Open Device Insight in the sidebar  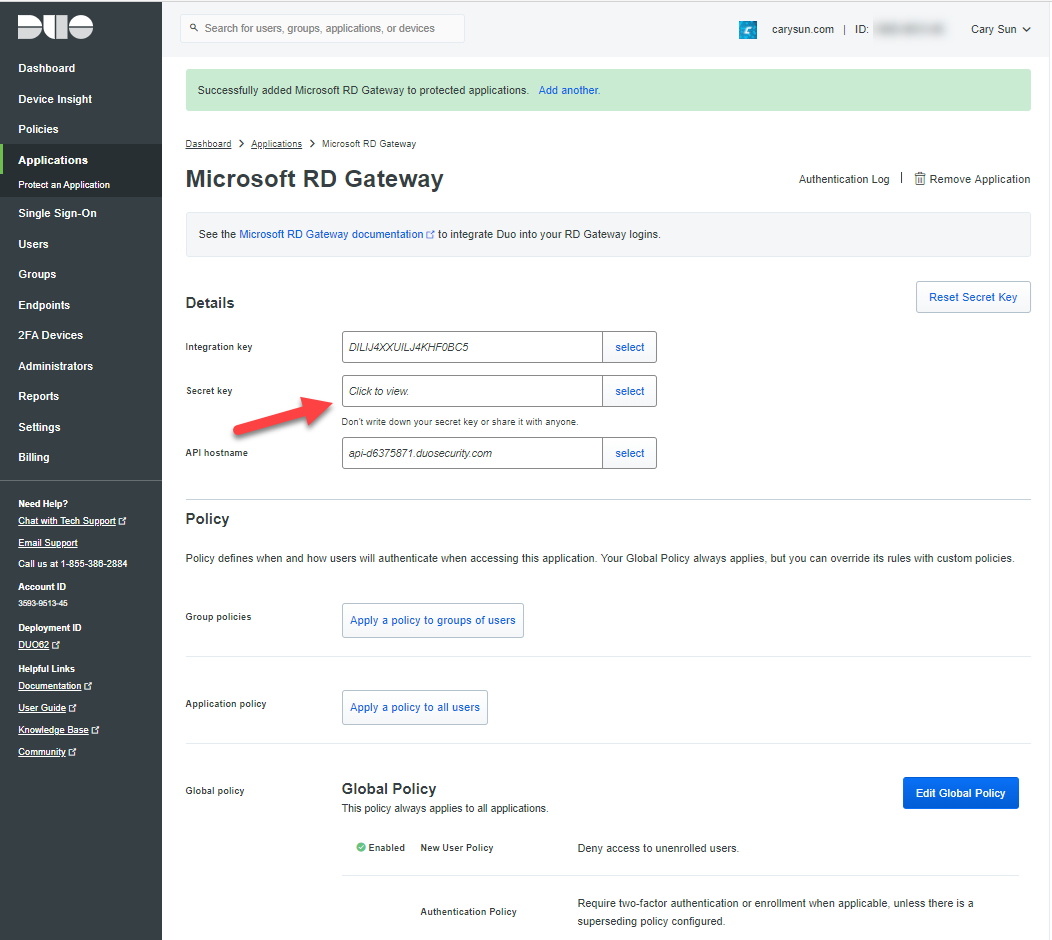(x=55, y=99)
